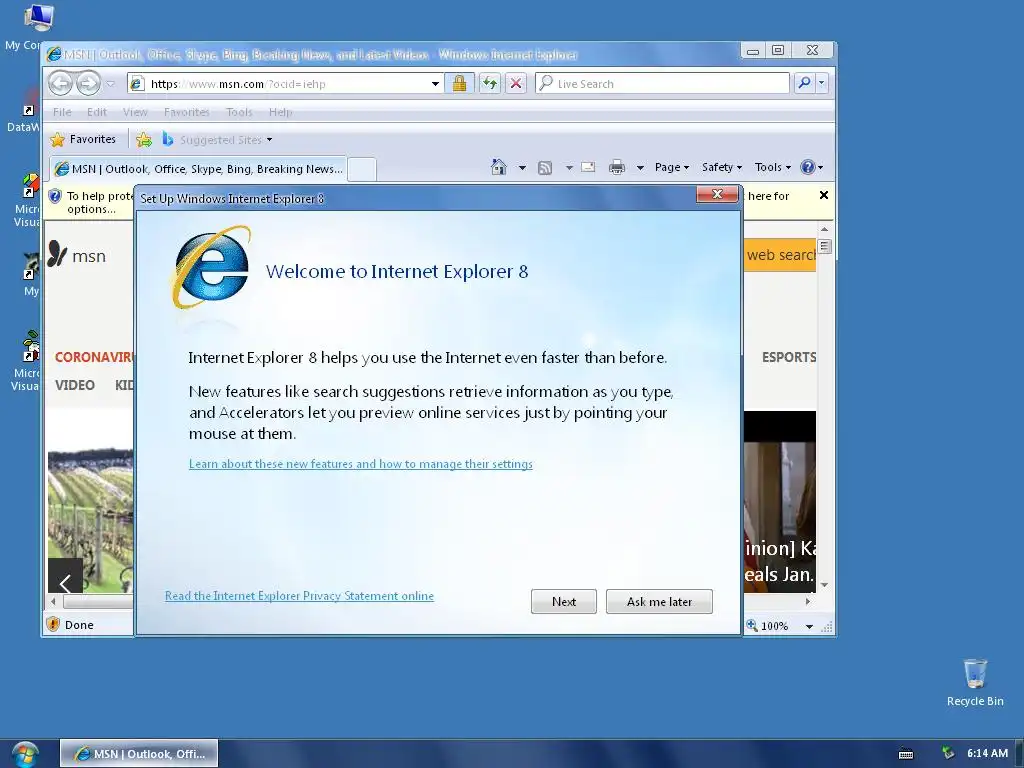Click the red Stop loading icon

coord(516,83)
